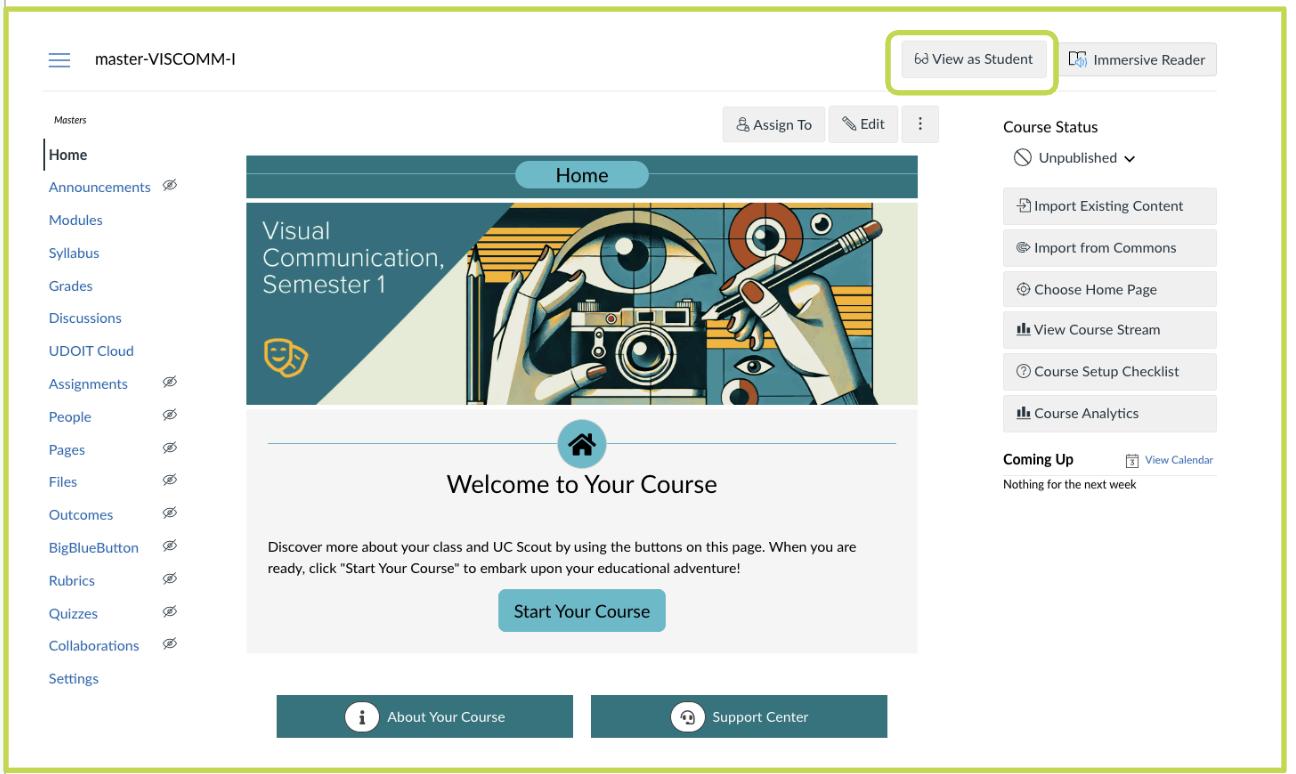
Task: Click Import Existing Content
Action: [1110, 206]
